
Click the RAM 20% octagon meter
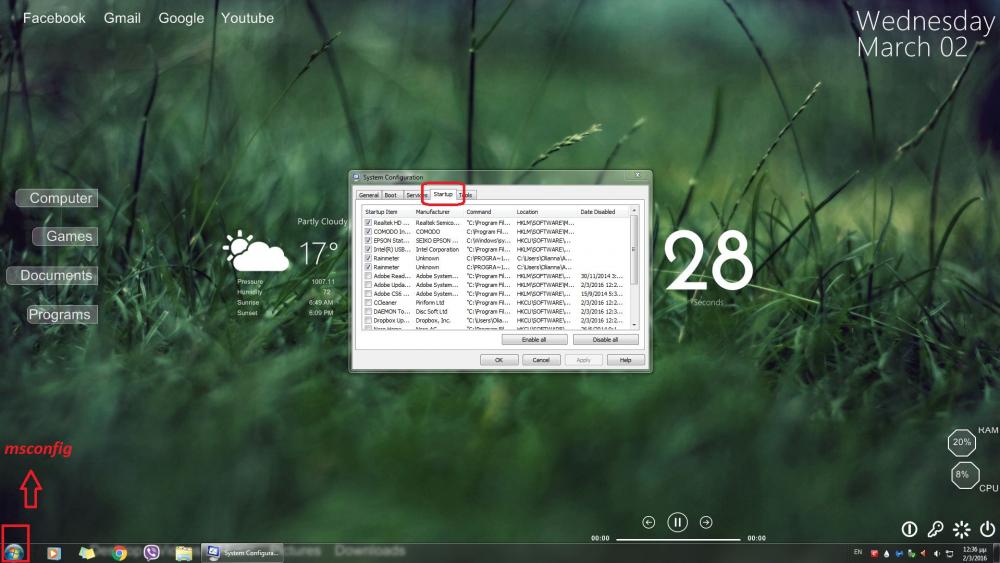coord(962,442)
